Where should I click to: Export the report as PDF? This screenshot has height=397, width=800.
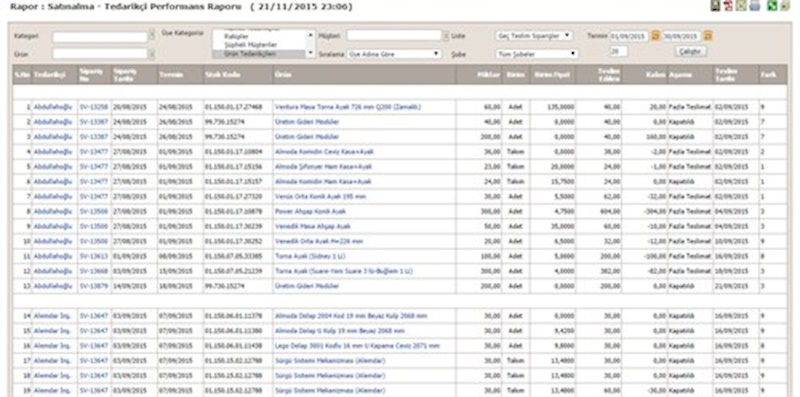729,6
